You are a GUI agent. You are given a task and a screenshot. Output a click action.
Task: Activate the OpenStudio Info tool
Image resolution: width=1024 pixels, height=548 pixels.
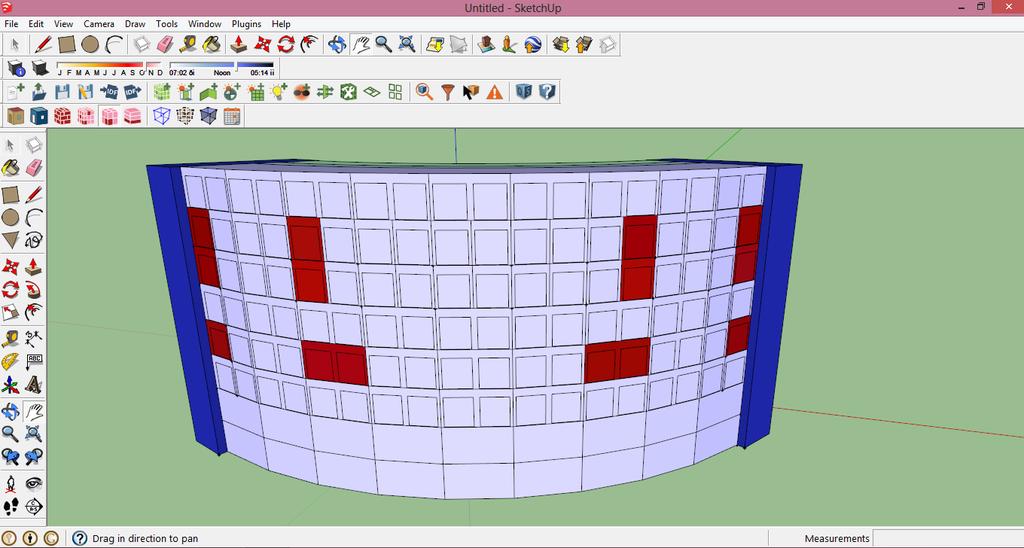pyautogui.click(x=471, y=92)
